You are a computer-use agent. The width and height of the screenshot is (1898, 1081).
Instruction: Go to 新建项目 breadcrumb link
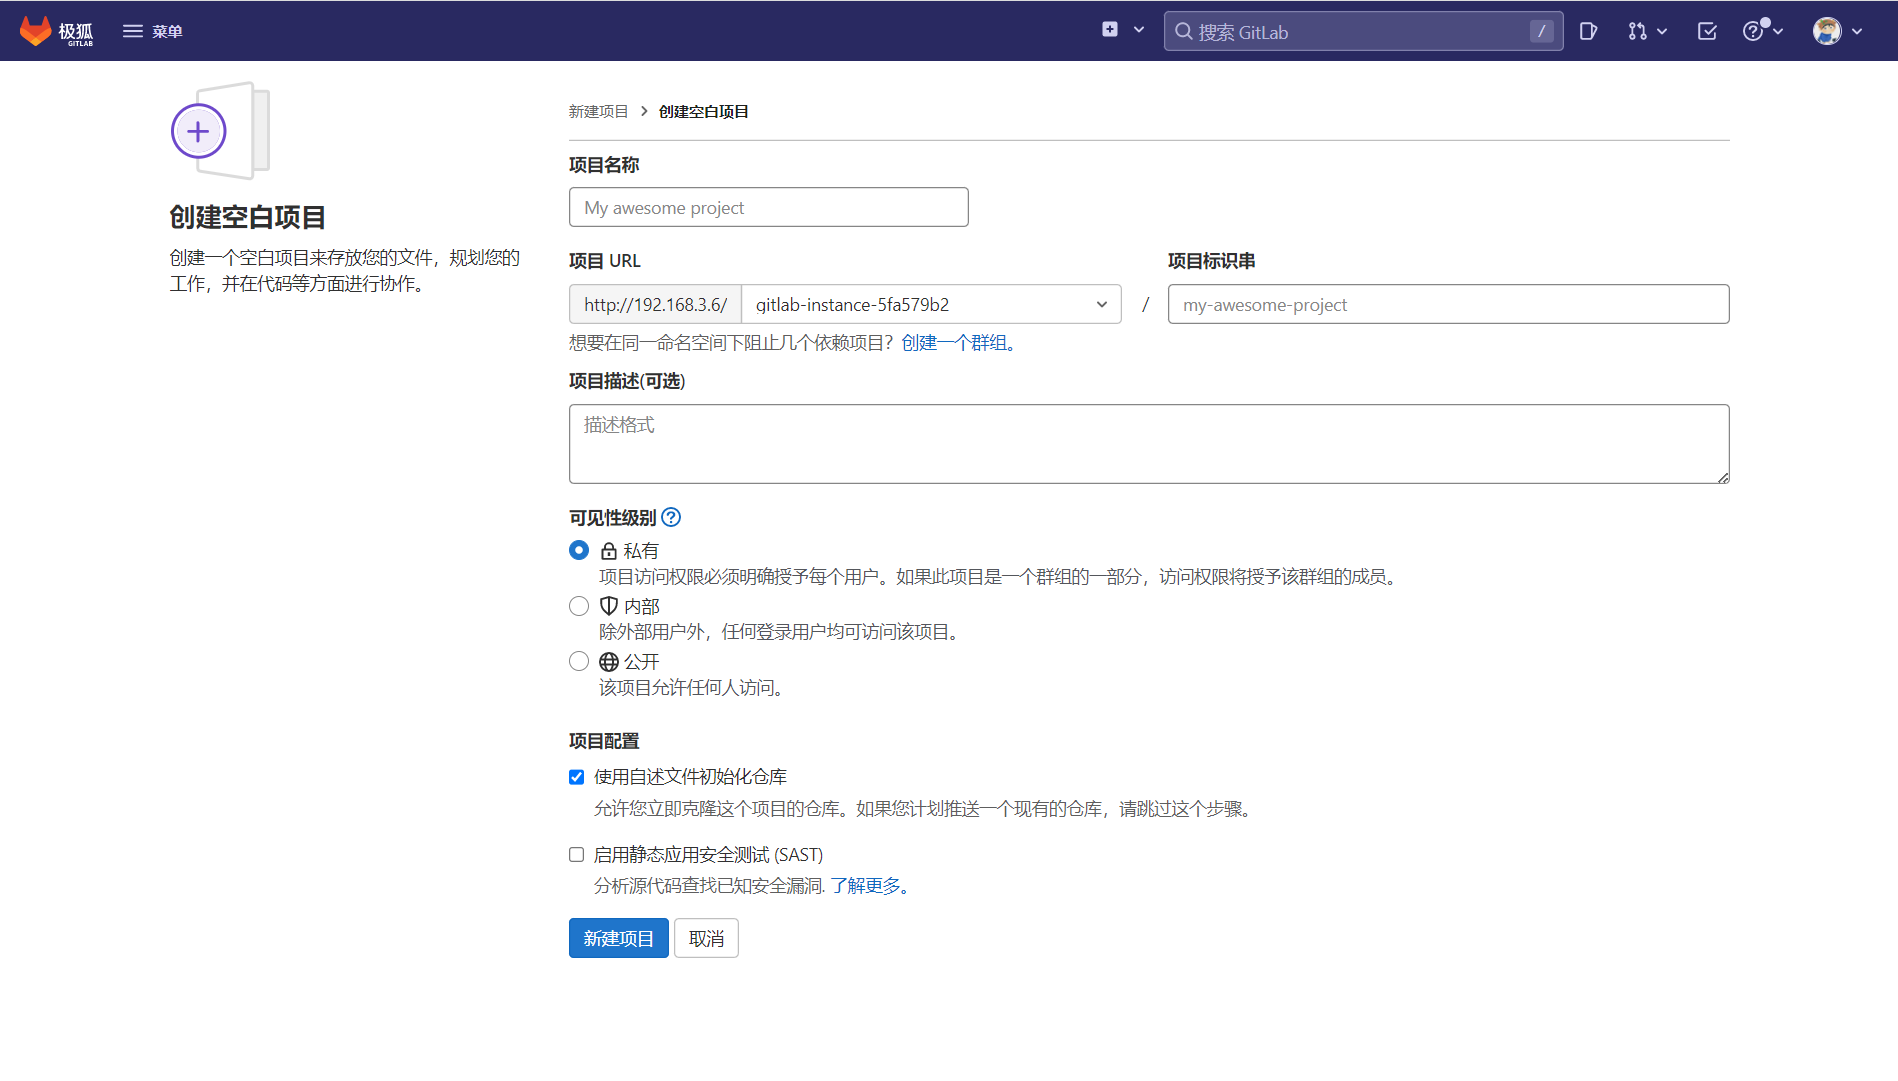coord(598,111)
